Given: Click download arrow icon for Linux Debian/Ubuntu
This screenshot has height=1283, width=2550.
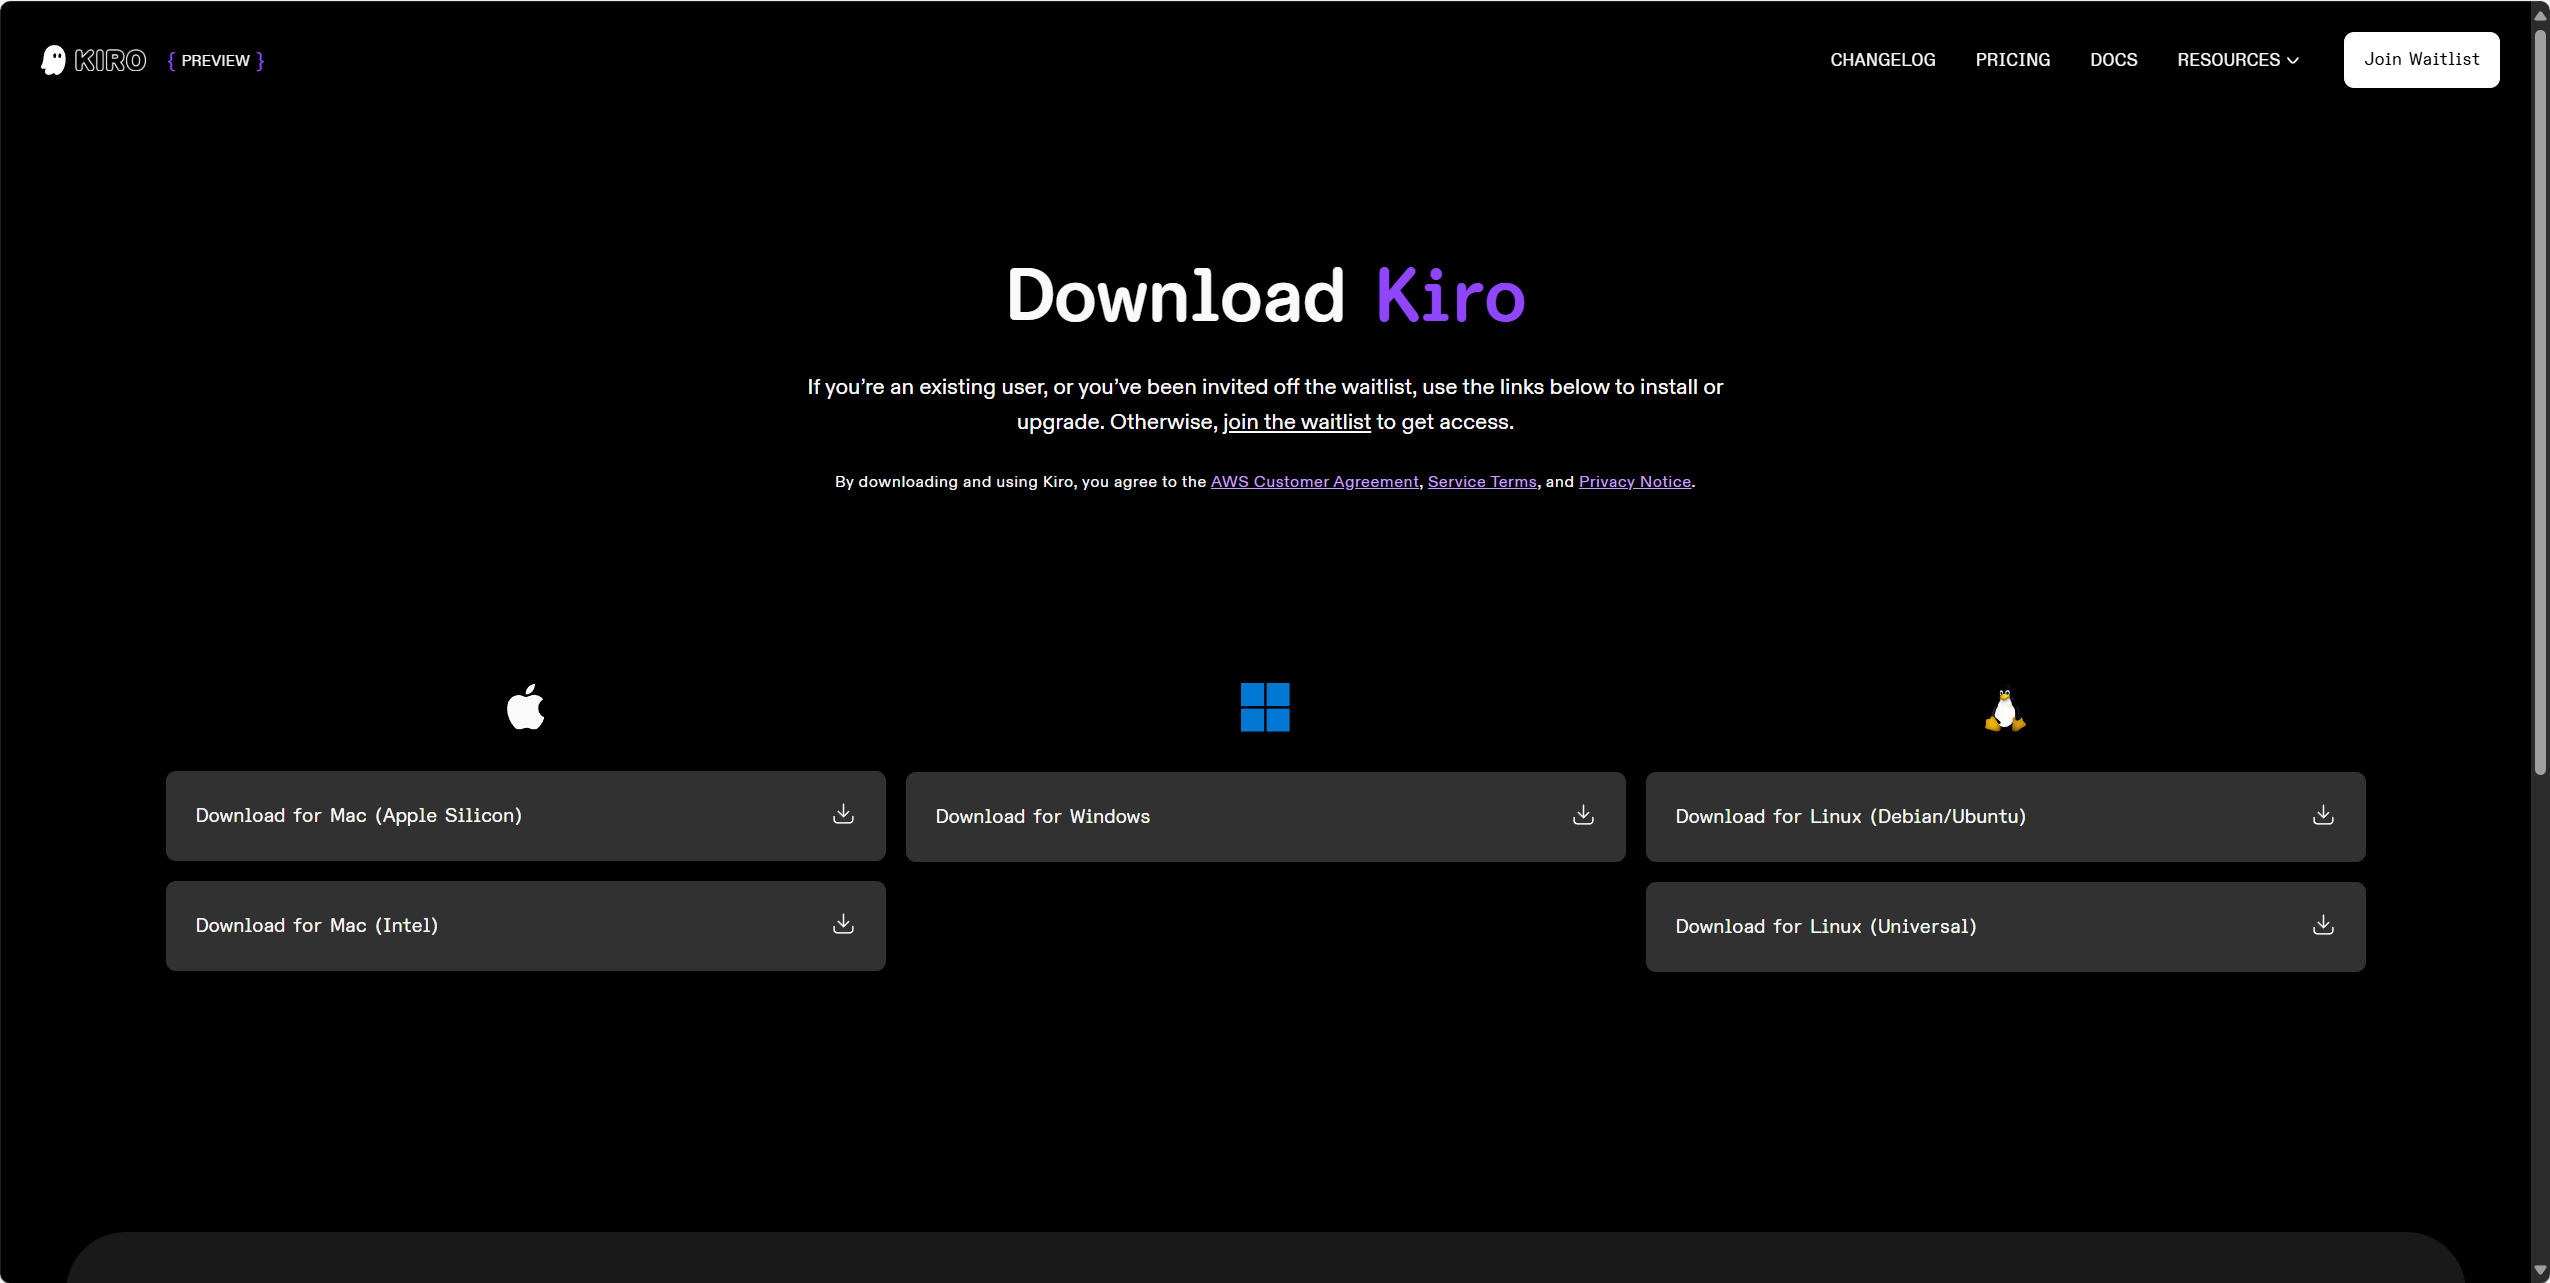Looking at the screenshot, I should [2323, 815].
